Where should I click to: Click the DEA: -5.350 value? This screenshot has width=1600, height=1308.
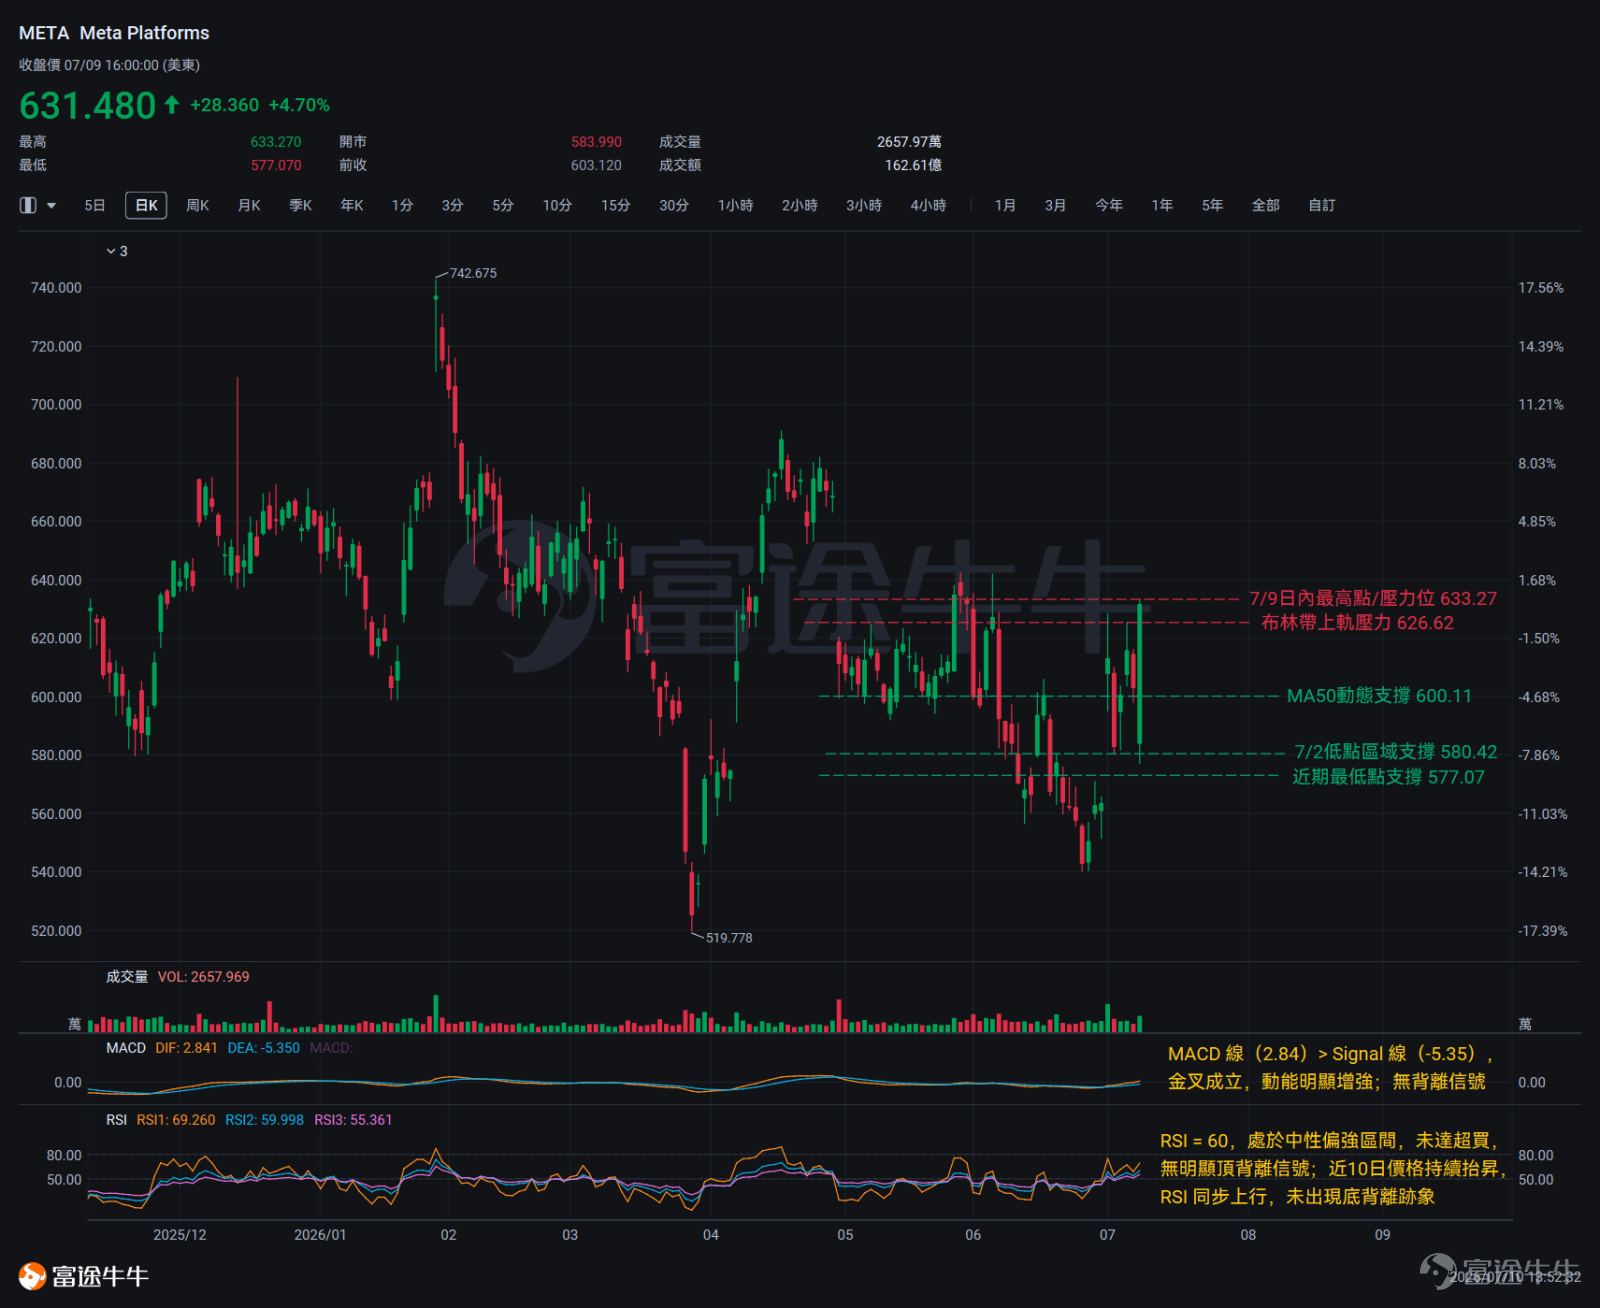[x=264, y=1048]
